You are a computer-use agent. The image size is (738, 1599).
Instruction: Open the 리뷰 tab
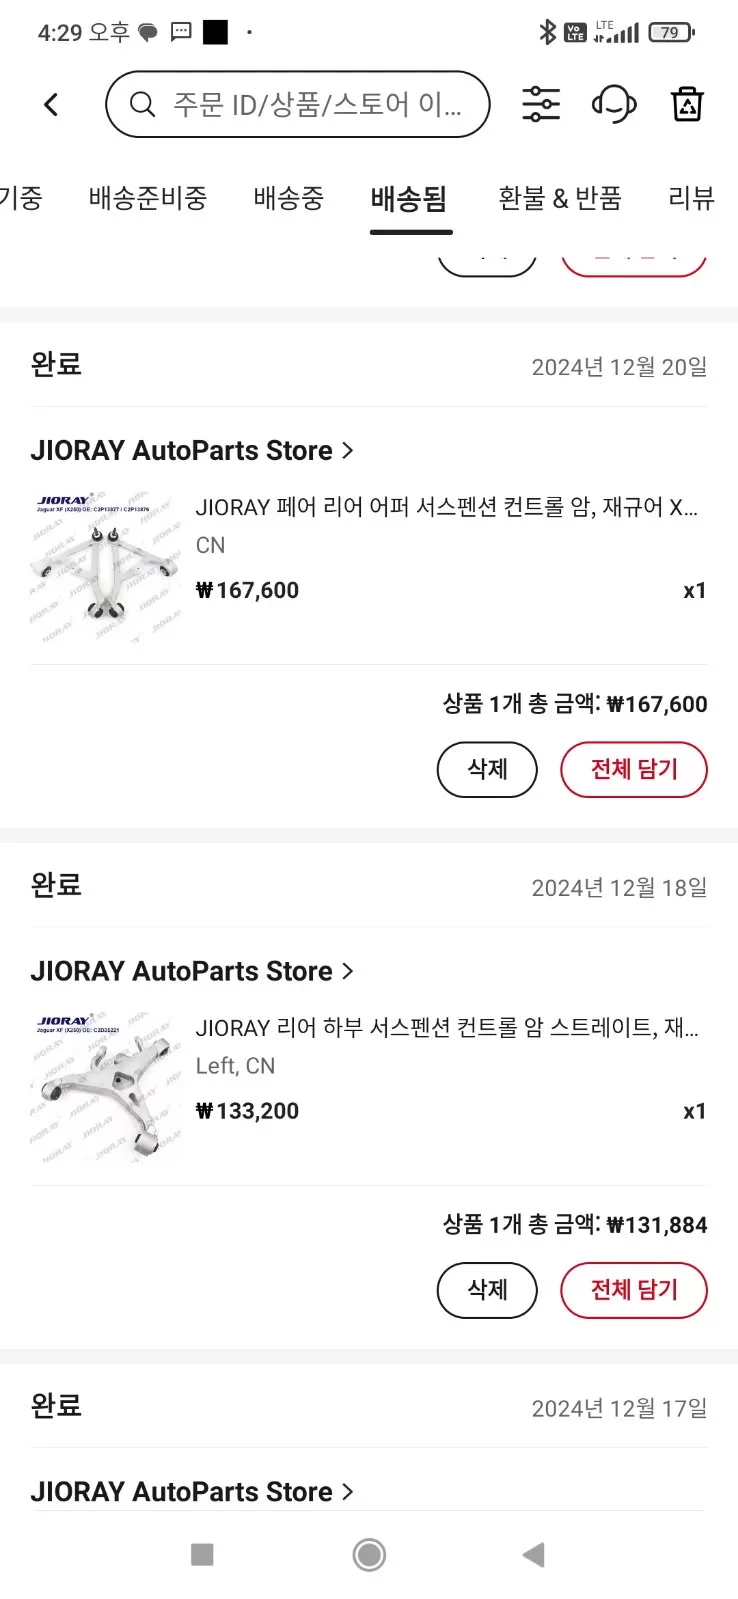pyautogui.click(x=691, y=198)
